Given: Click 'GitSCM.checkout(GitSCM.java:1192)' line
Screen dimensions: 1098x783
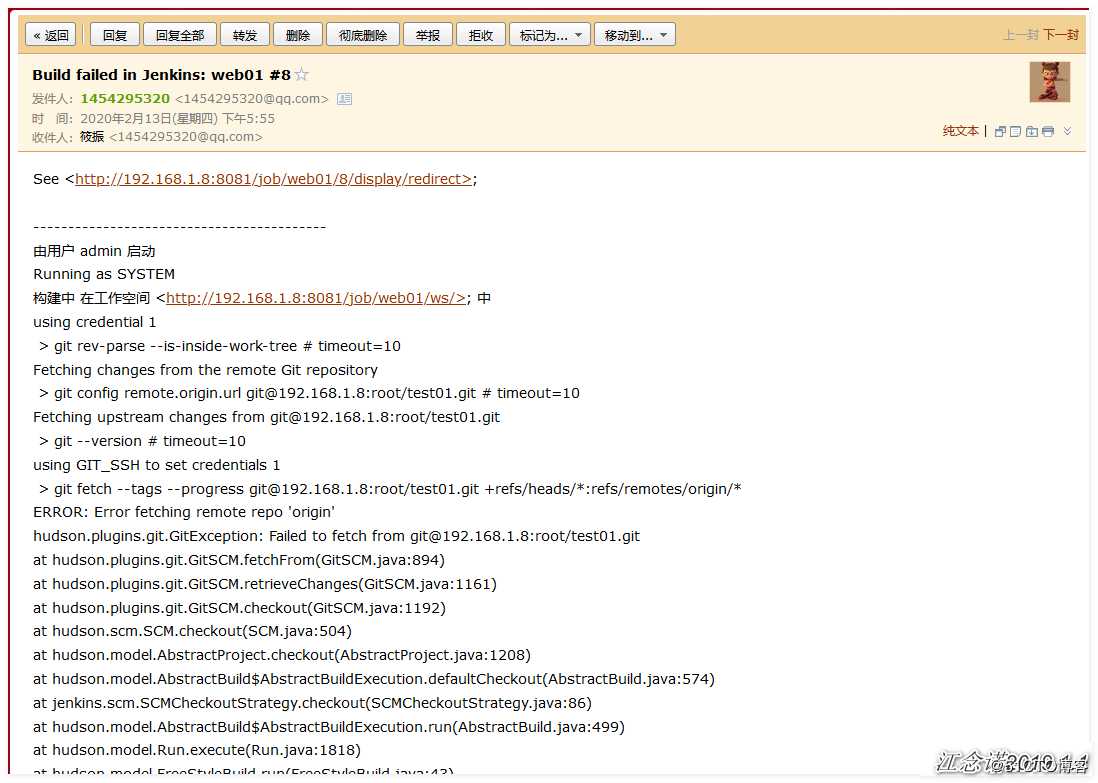Looking at the screenshot, I should coord(239,608).
